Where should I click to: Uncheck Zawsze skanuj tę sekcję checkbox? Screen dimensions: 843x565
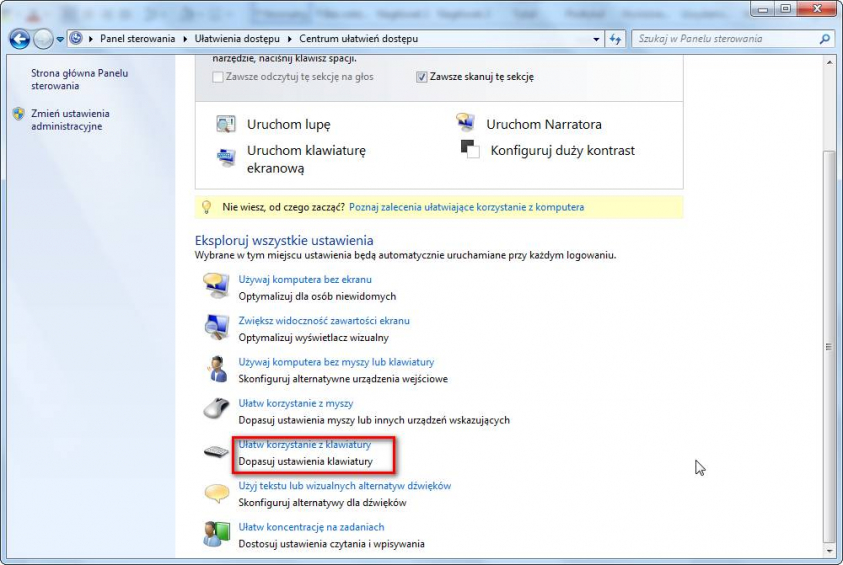coord(422,77)
